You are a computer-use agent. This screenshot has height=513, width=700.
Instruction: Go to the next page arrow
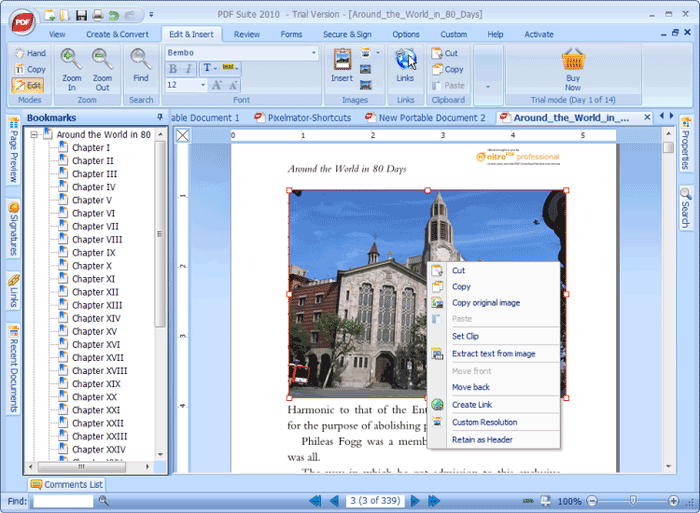point(414,500)
